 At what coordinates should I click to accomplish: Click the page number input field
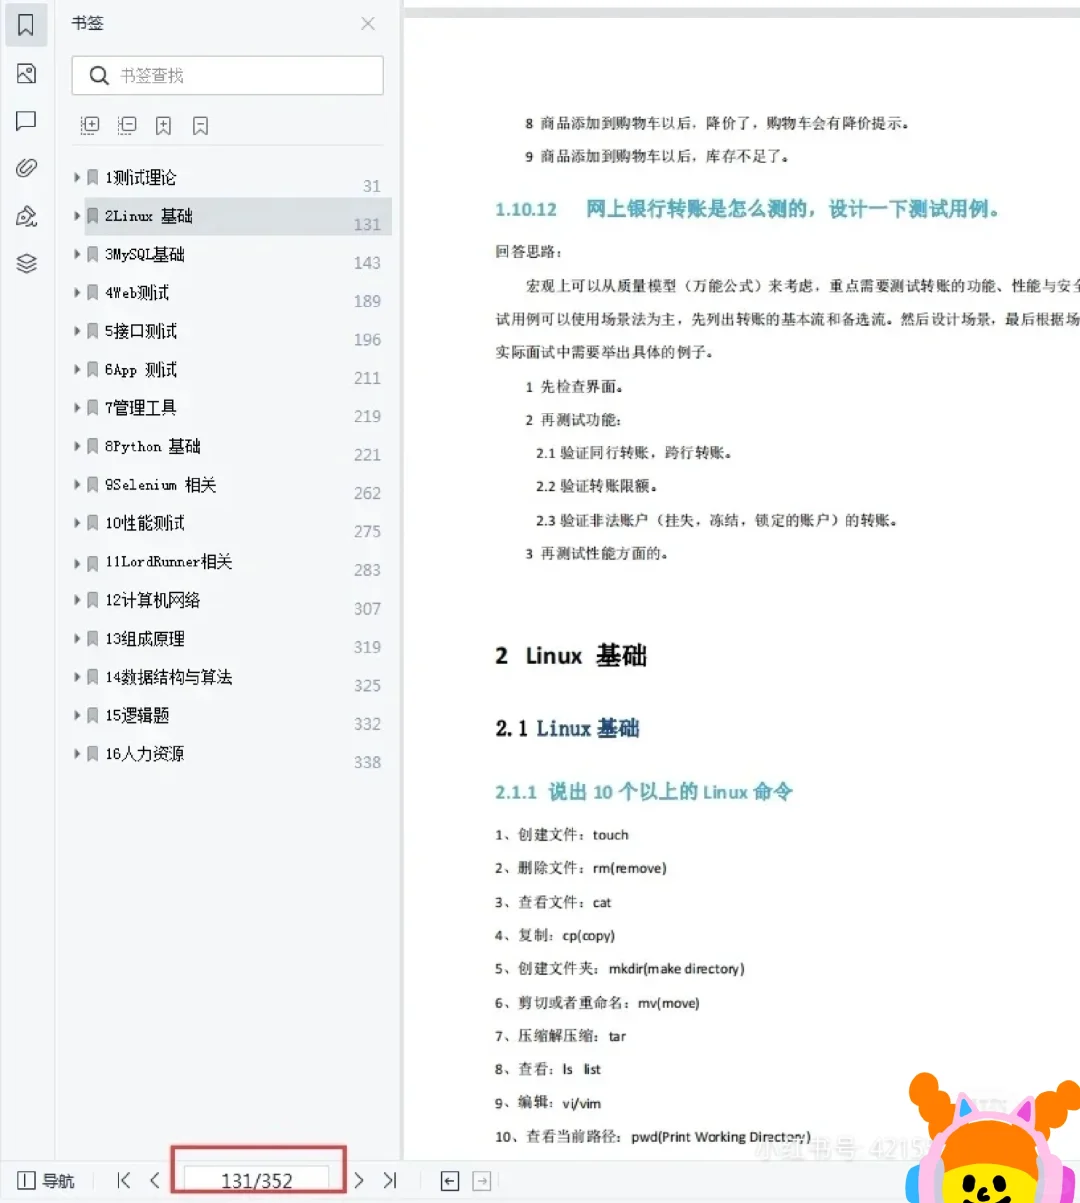point(257,1180)
